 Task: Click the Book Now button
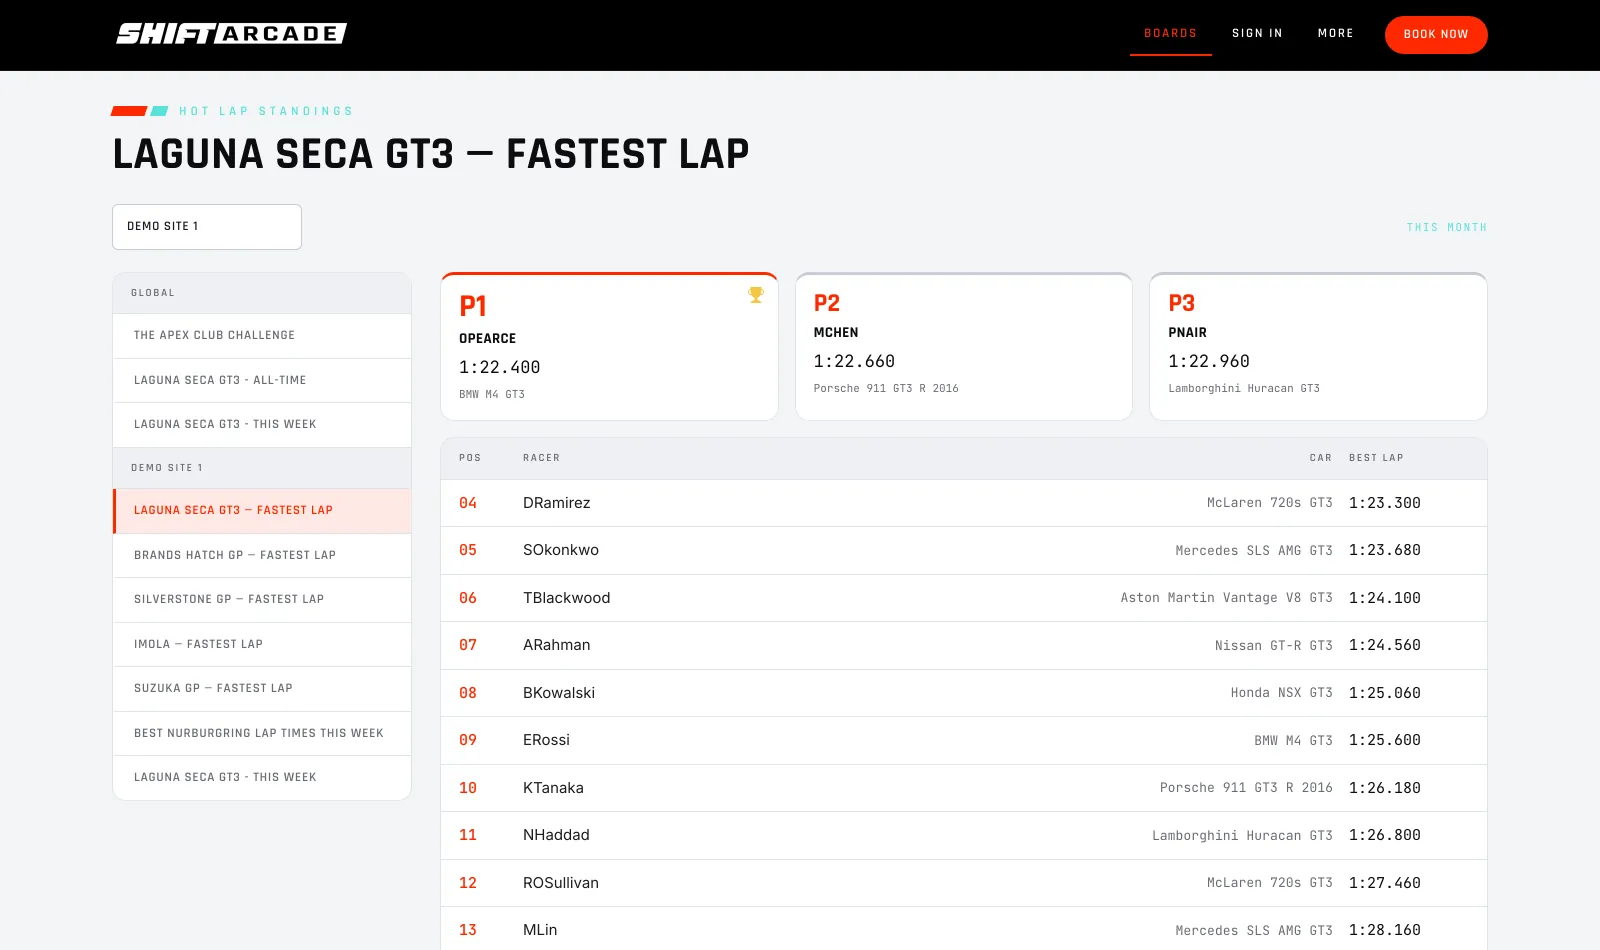[x=1436, y=35]
